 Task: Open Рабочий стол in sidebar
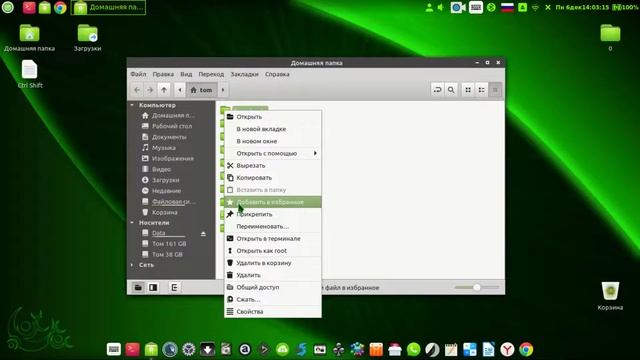pyautogui.click(x=171, y=126)
